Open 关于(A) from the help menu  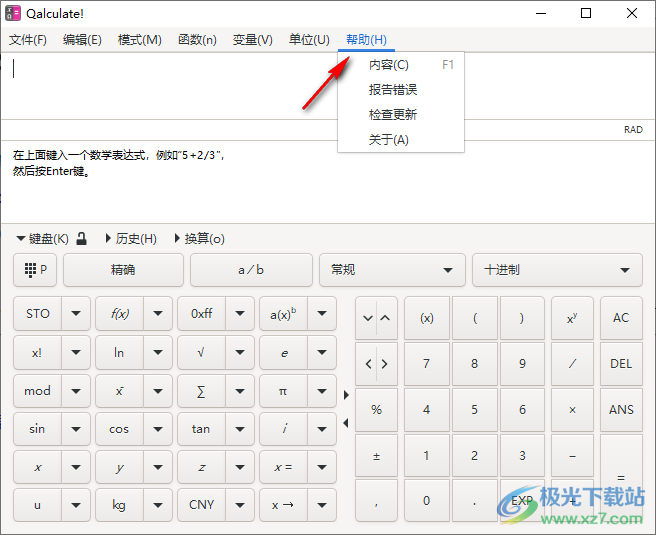point(401,139)
